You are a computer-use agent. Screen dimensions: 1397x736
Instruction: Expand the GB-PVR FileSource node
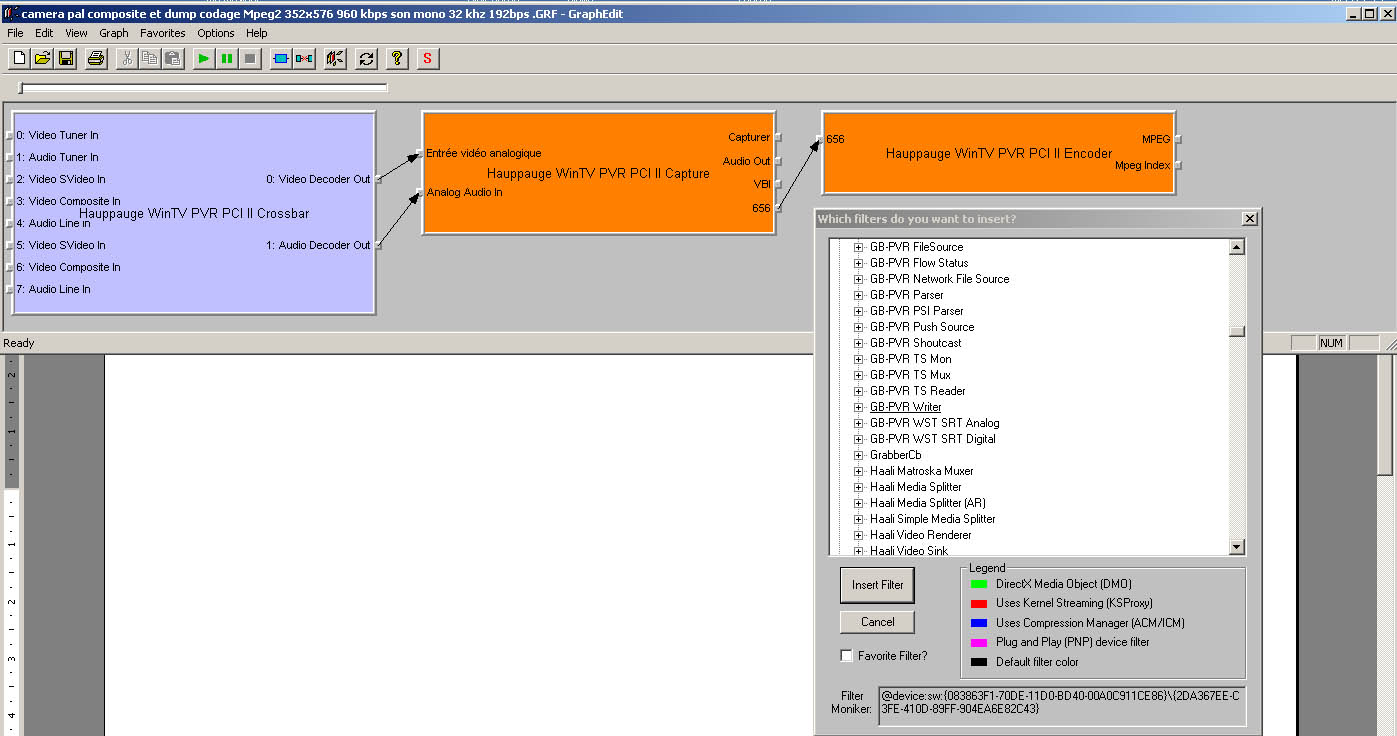click(858, 247)
